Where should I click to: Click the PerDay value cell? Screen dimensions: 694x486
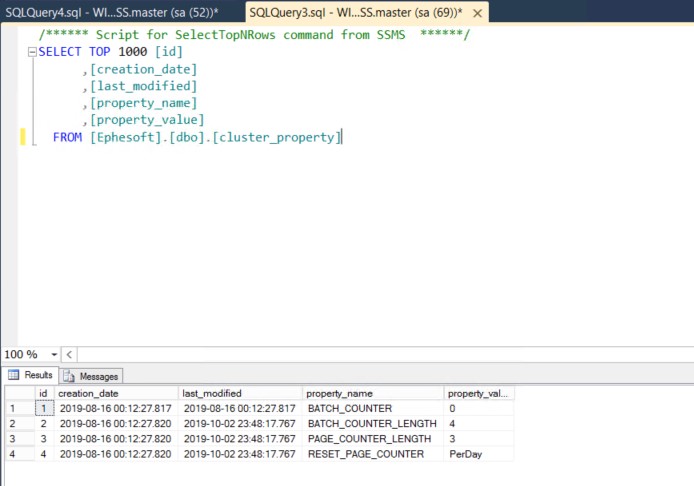pos(479,454)
